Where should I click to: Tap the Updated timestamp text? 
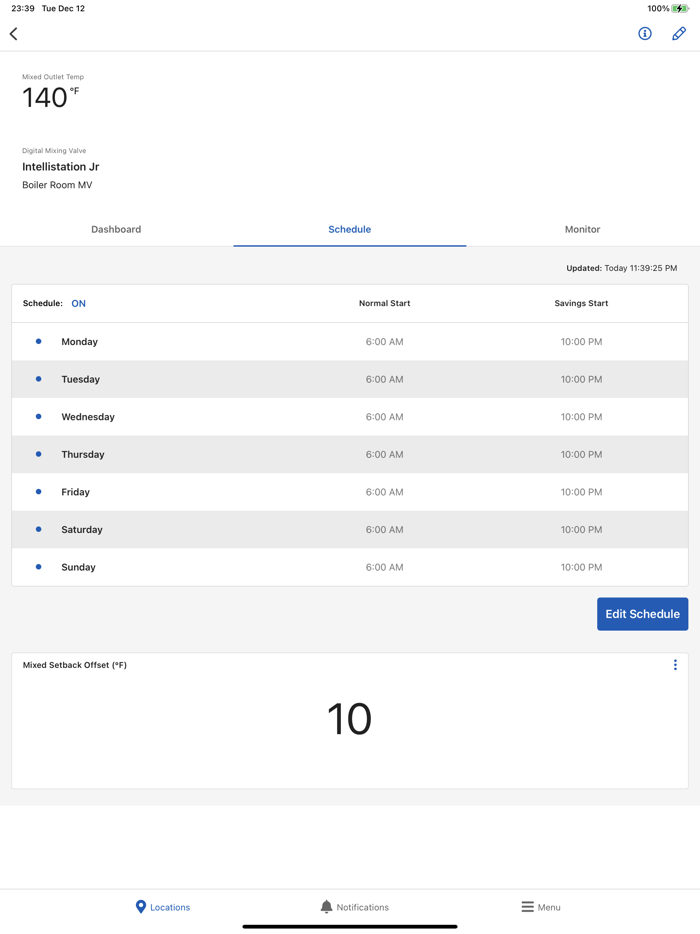621,268
